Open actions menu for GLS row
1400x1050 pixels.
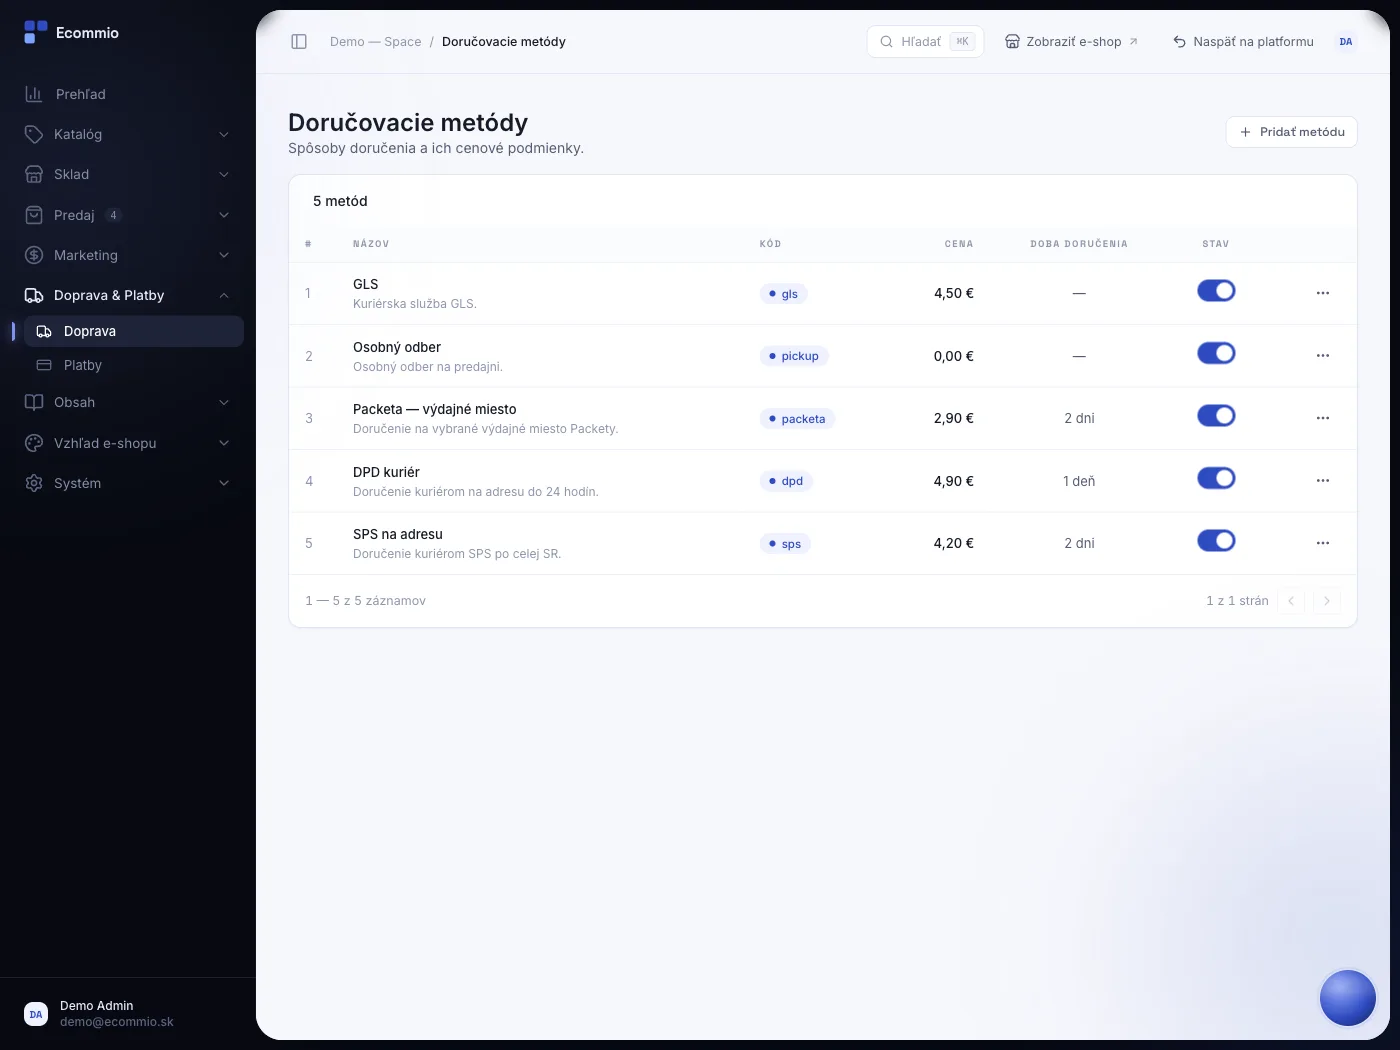click(1323, 293)
